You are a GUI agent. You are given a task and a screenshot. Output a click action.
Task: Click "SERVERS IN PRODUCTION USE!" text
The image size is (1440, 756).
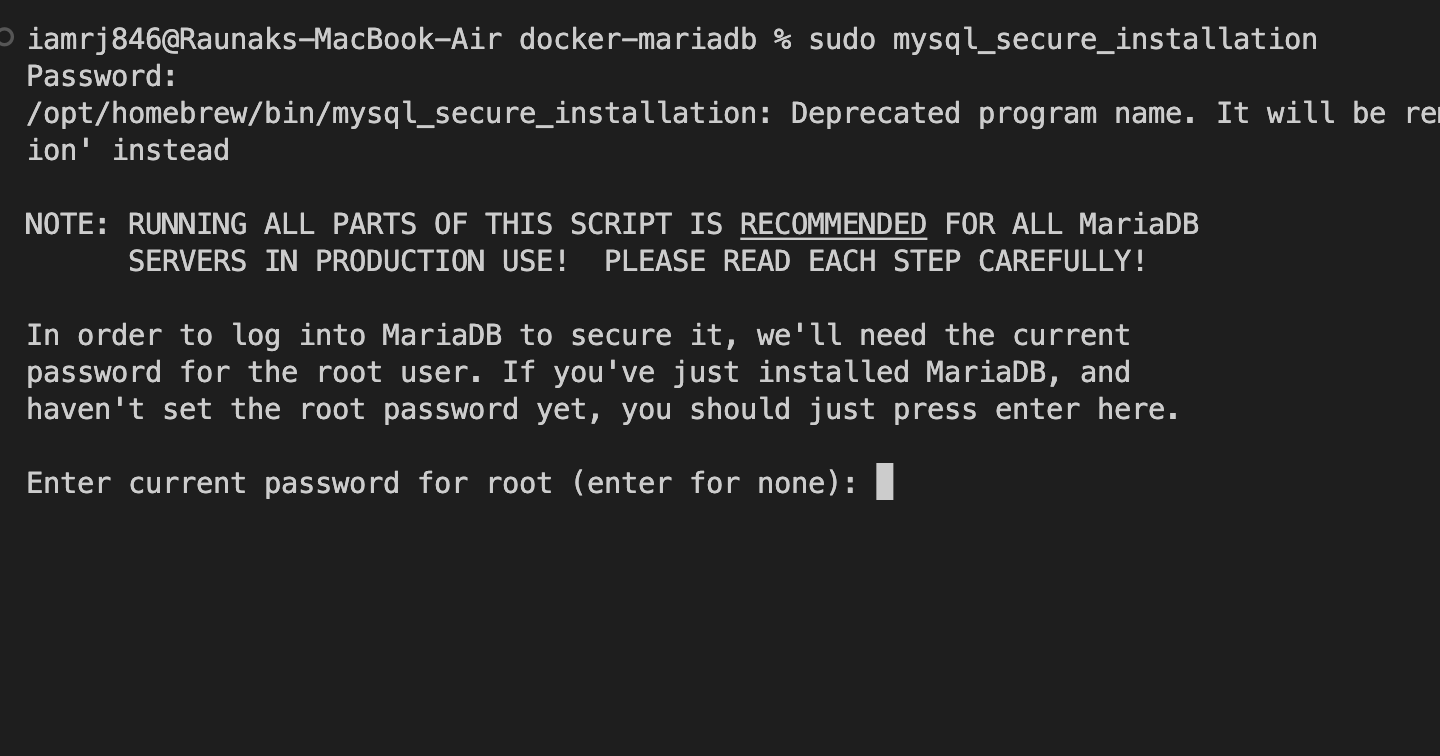point(348,261)
